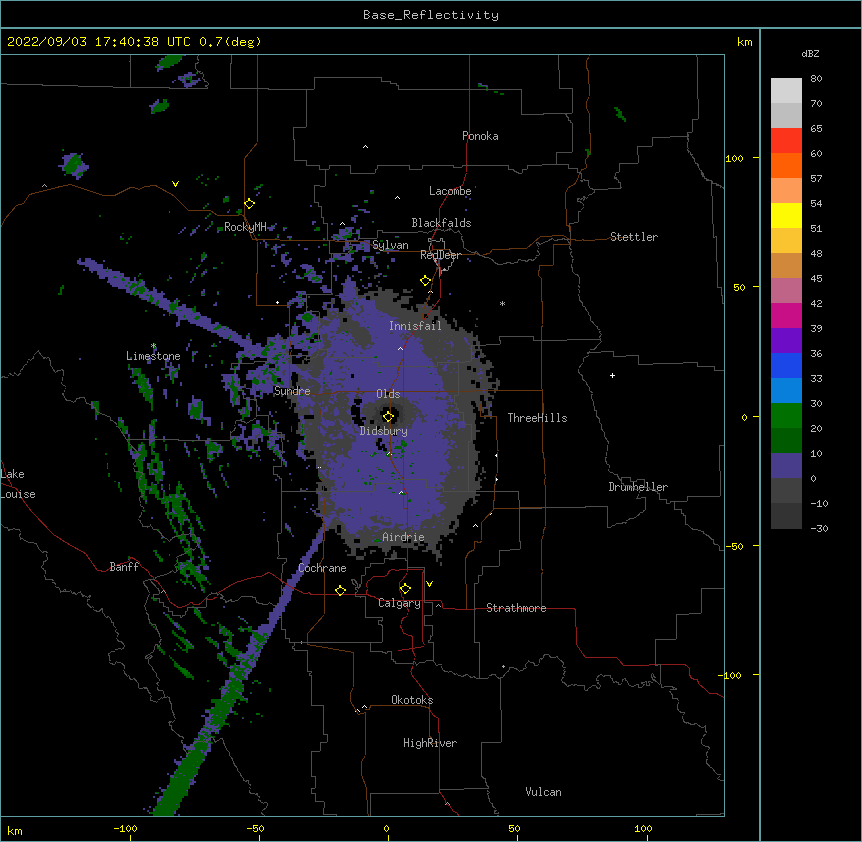Viewport: 862px width, 842px height.
Task: Click the HighRiver city label
Action: [430, 743]
